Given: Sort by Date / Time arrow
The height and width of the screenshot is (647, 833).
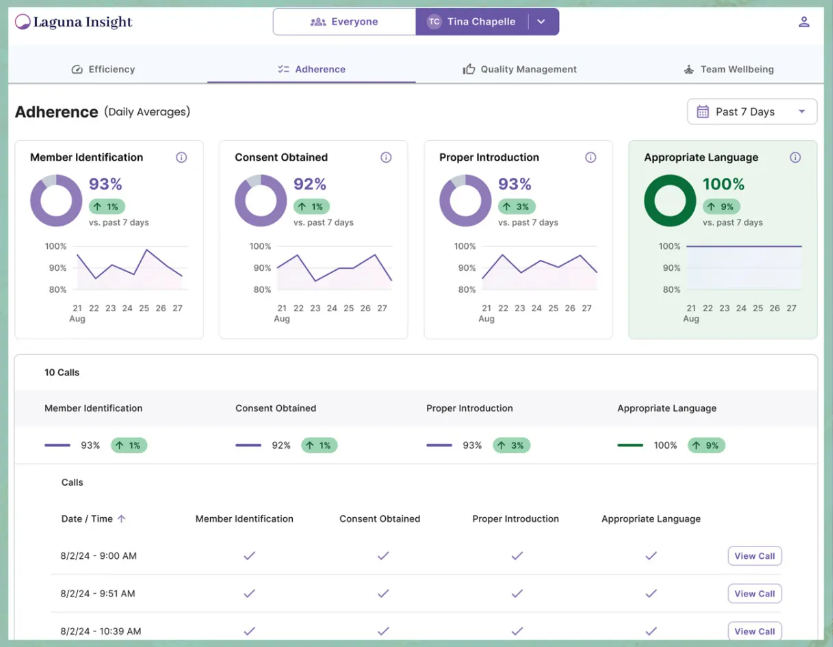Looking at the screenshot, I should pos(122,519).
